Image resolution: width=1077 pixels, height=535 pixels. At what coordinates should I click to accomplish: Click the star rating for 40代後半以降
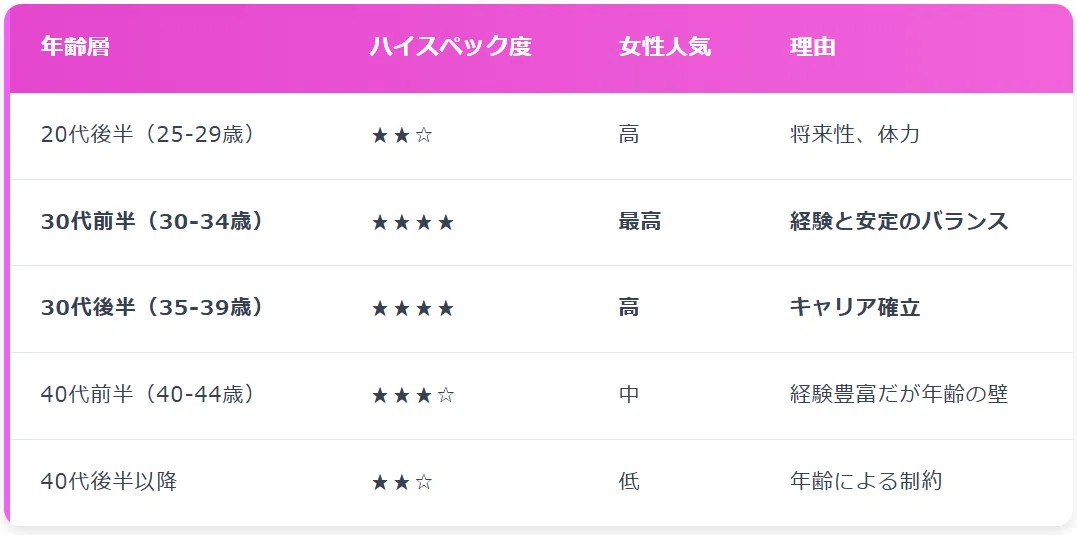(x=402, y=483)
